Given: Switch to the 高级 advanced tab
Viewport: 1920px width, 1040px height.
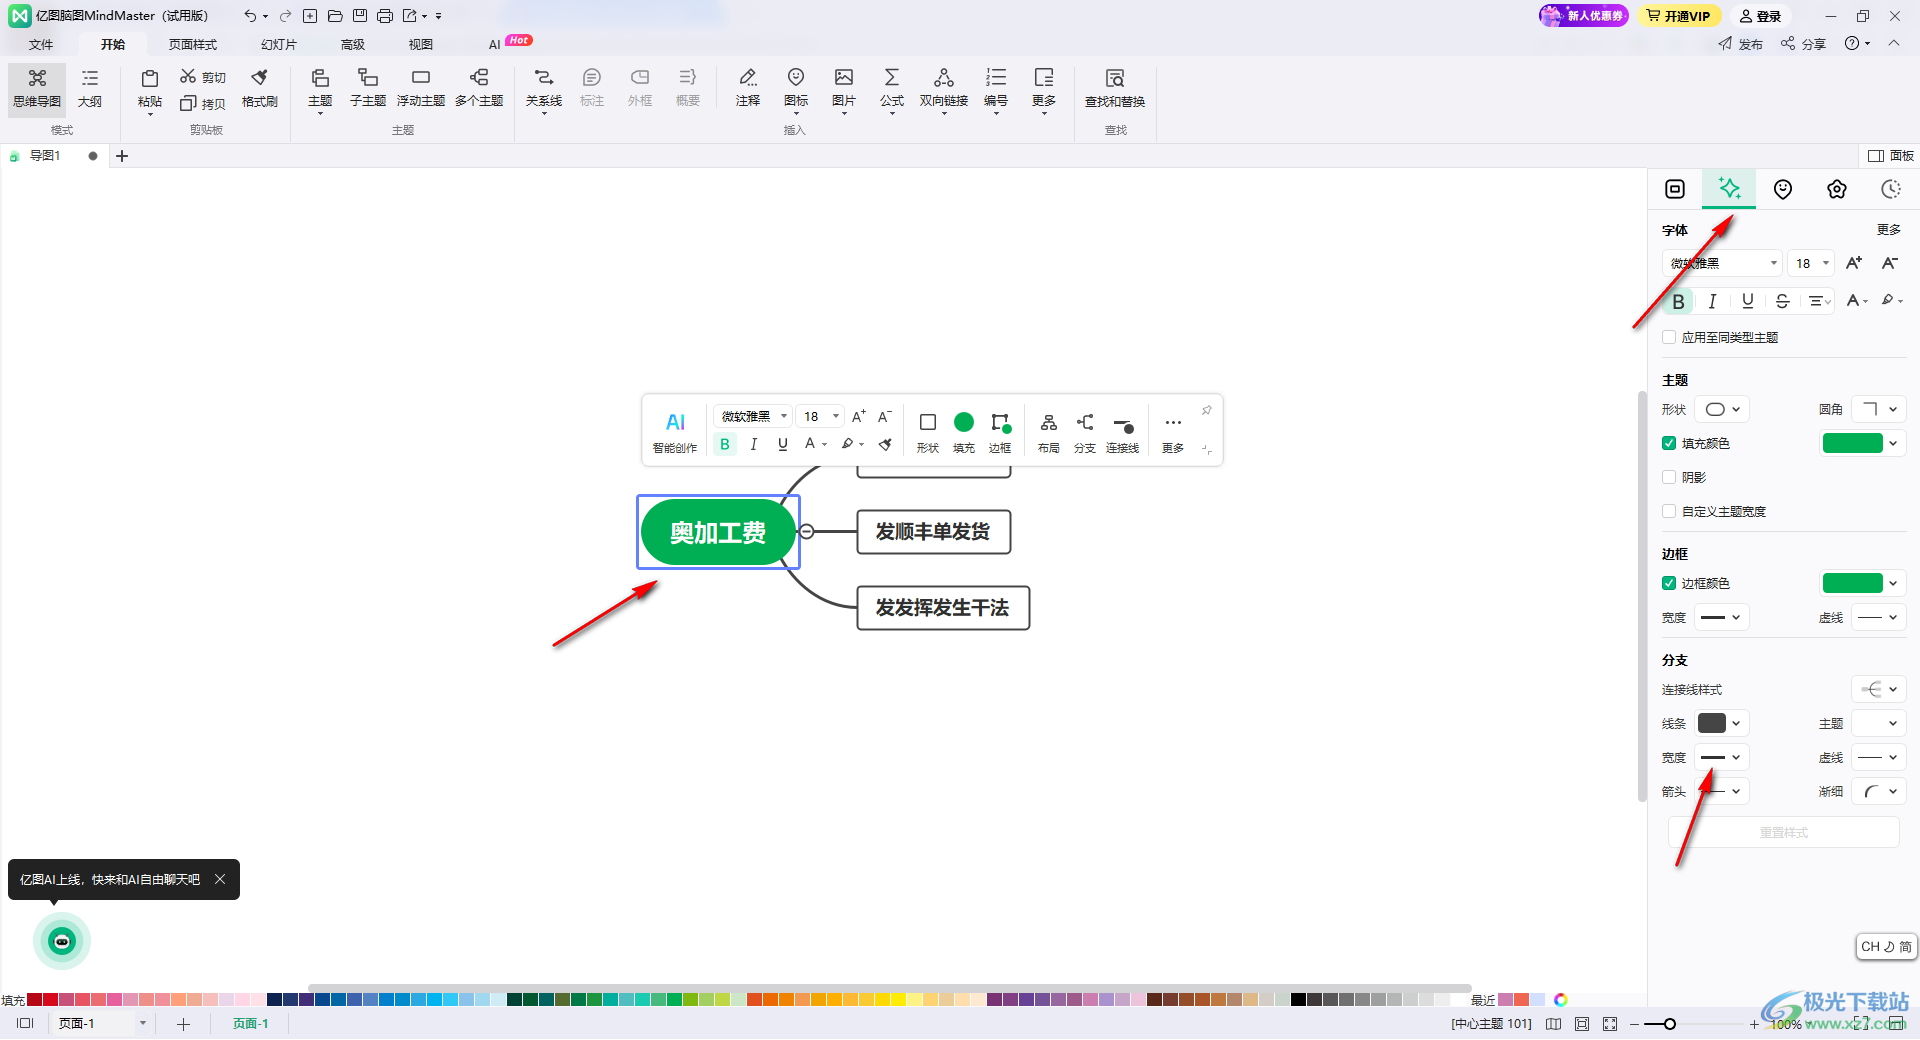Looking at the screenshot, I should pos(353,44).
